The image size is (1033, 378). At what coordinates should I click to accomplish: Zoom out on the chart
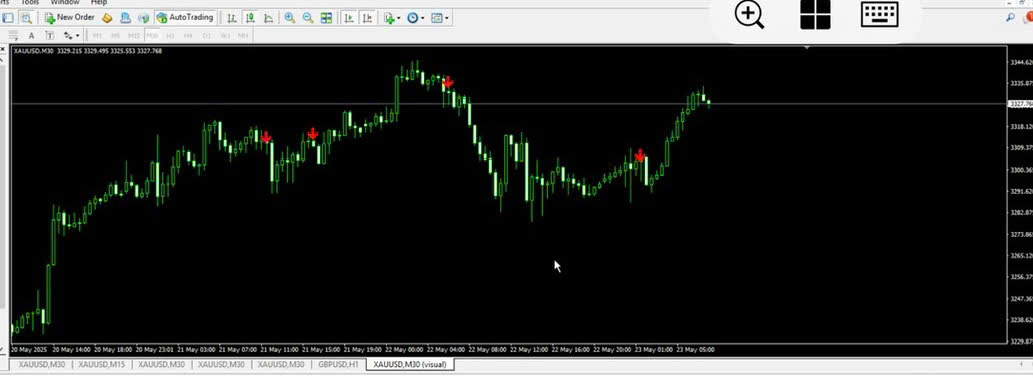tap(308, 18)
